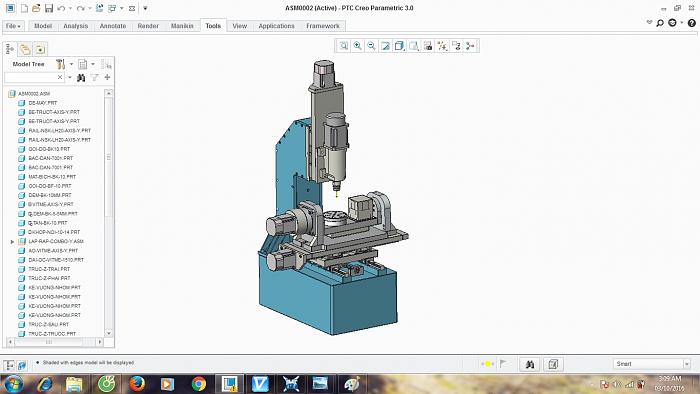Image resolution: width=700 pixels, height=394 pixels.
Task: Regenerate the model from quick access toolbar
Action: point(100,8)
